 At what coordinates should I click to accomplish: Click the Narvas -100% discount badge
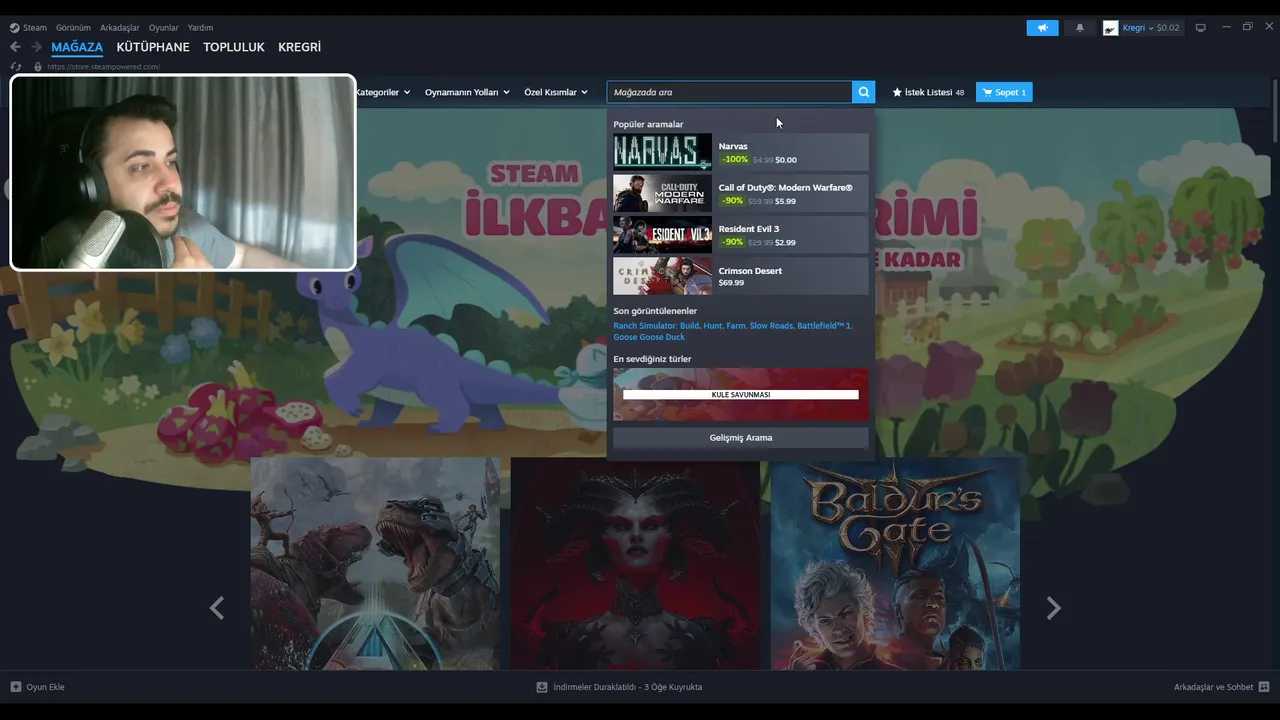click(735, 160)
